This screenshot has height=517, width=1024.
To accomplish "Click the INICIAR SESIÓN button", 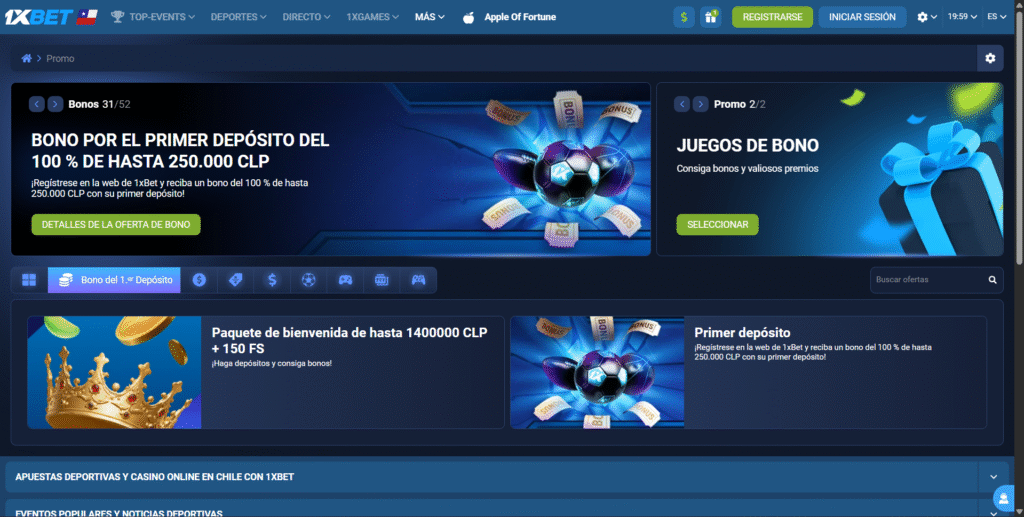I will pos(862,17).
